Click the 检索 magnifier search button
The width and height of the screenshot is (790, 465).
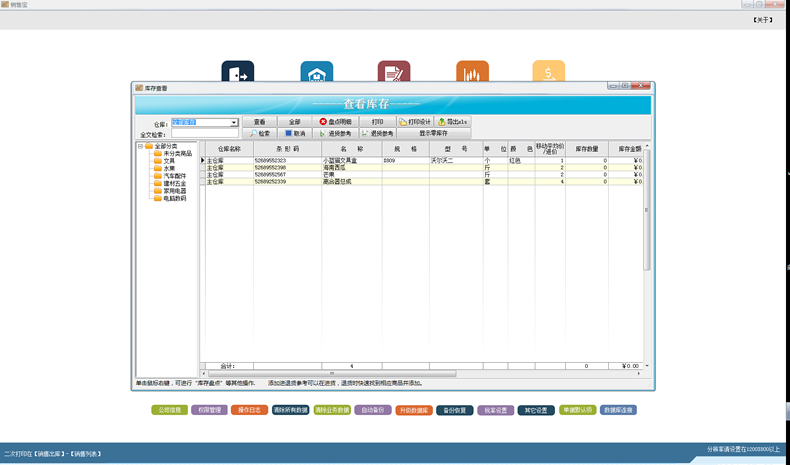click(x=259, y=134)
